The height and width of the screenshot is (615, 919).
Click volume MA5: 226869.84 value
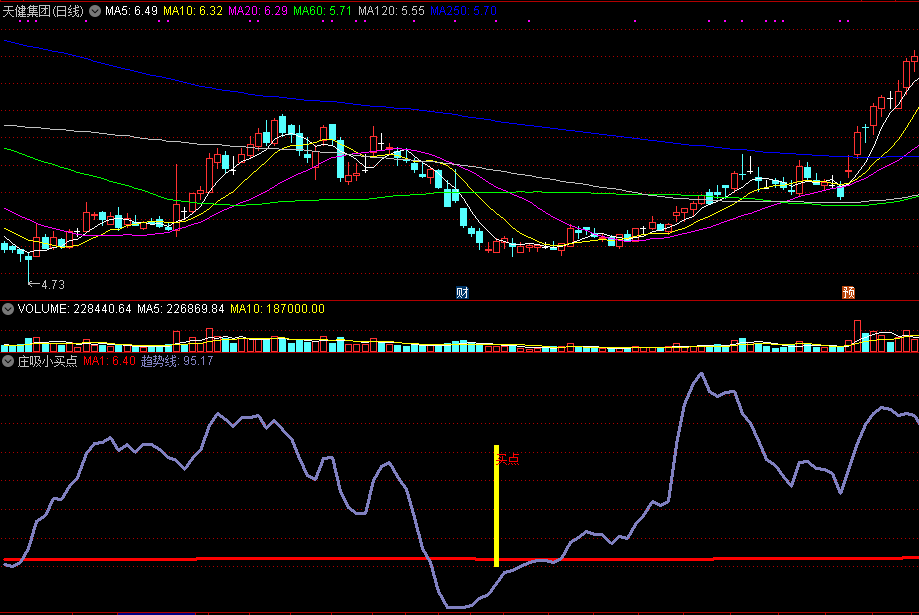(181, 309)
